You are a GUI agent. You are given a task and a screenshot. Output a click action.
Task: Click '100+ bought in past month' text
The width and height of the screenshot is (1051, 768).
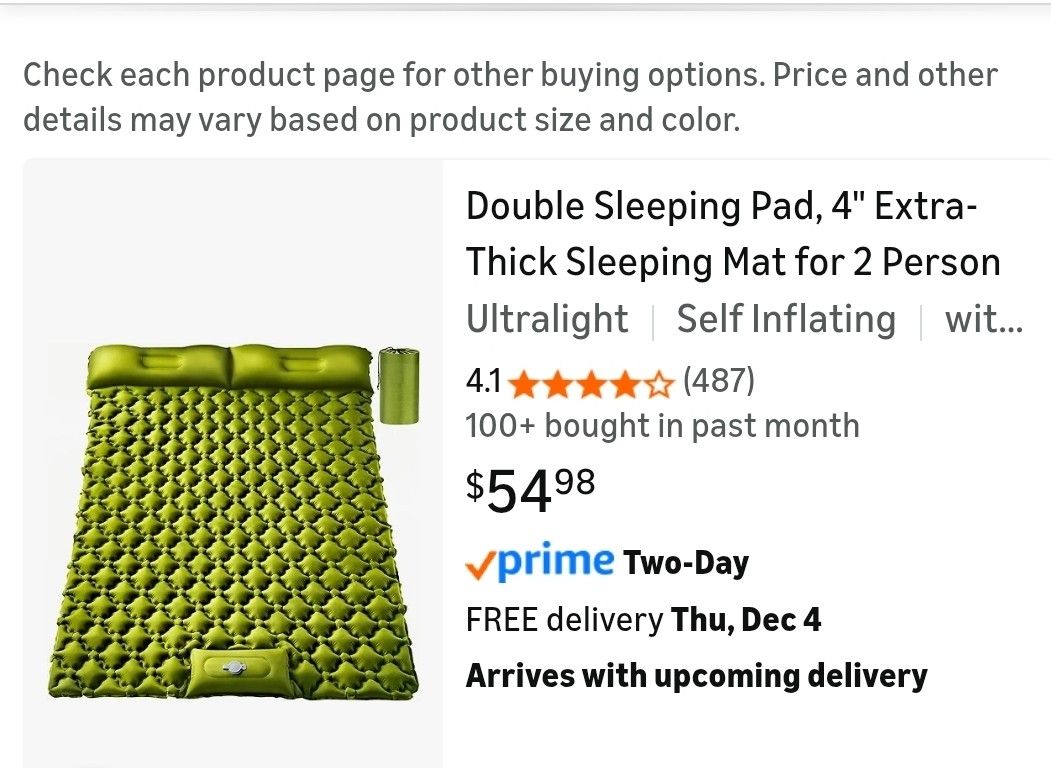(x=661, y=426)
